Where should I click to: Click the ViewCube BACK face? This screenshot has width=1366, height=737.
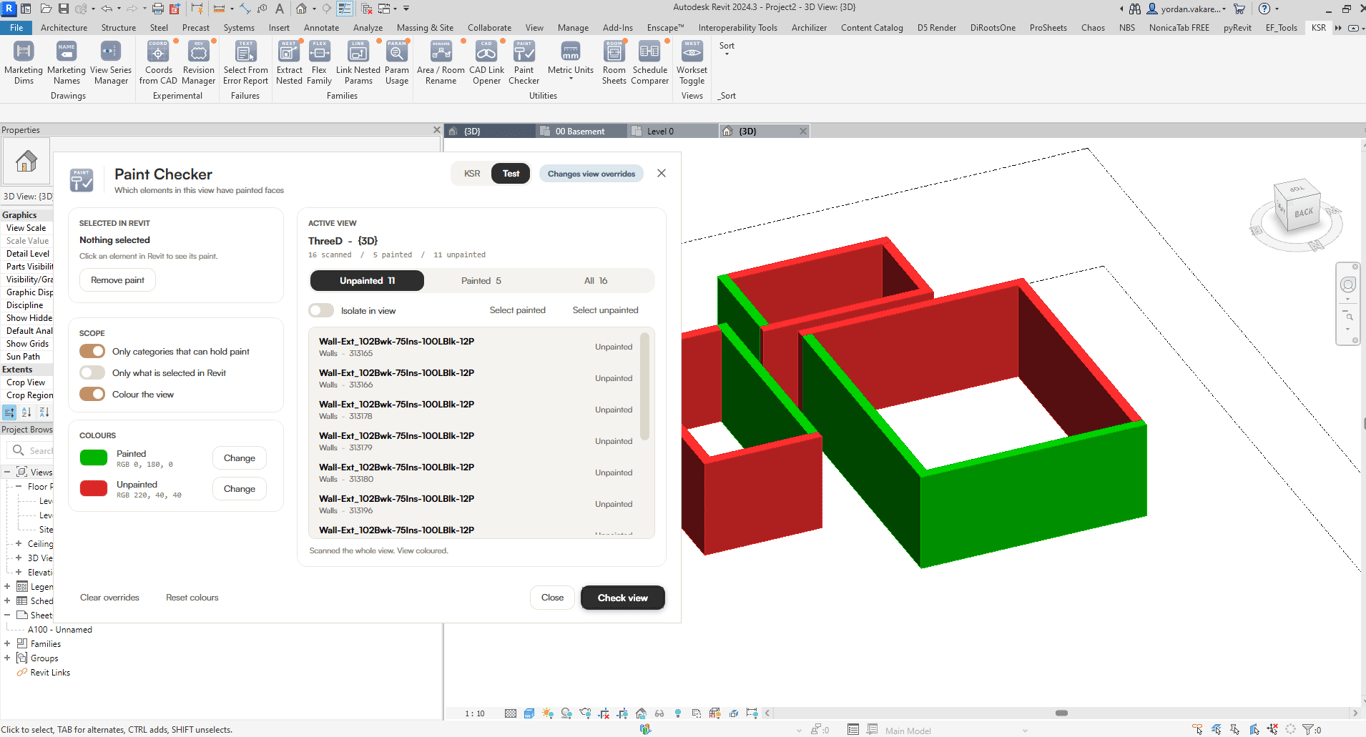coord(1303,212)
